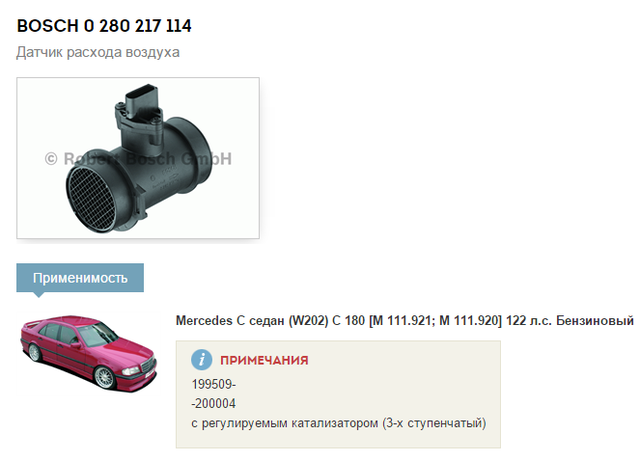
Task: Click the Bosch air flow sensor product image
Action: (138, 158)
